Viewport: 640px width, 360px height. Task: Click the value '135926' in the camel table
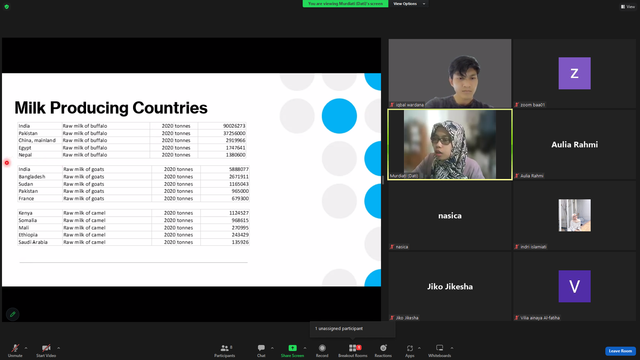tap(240, 242)
